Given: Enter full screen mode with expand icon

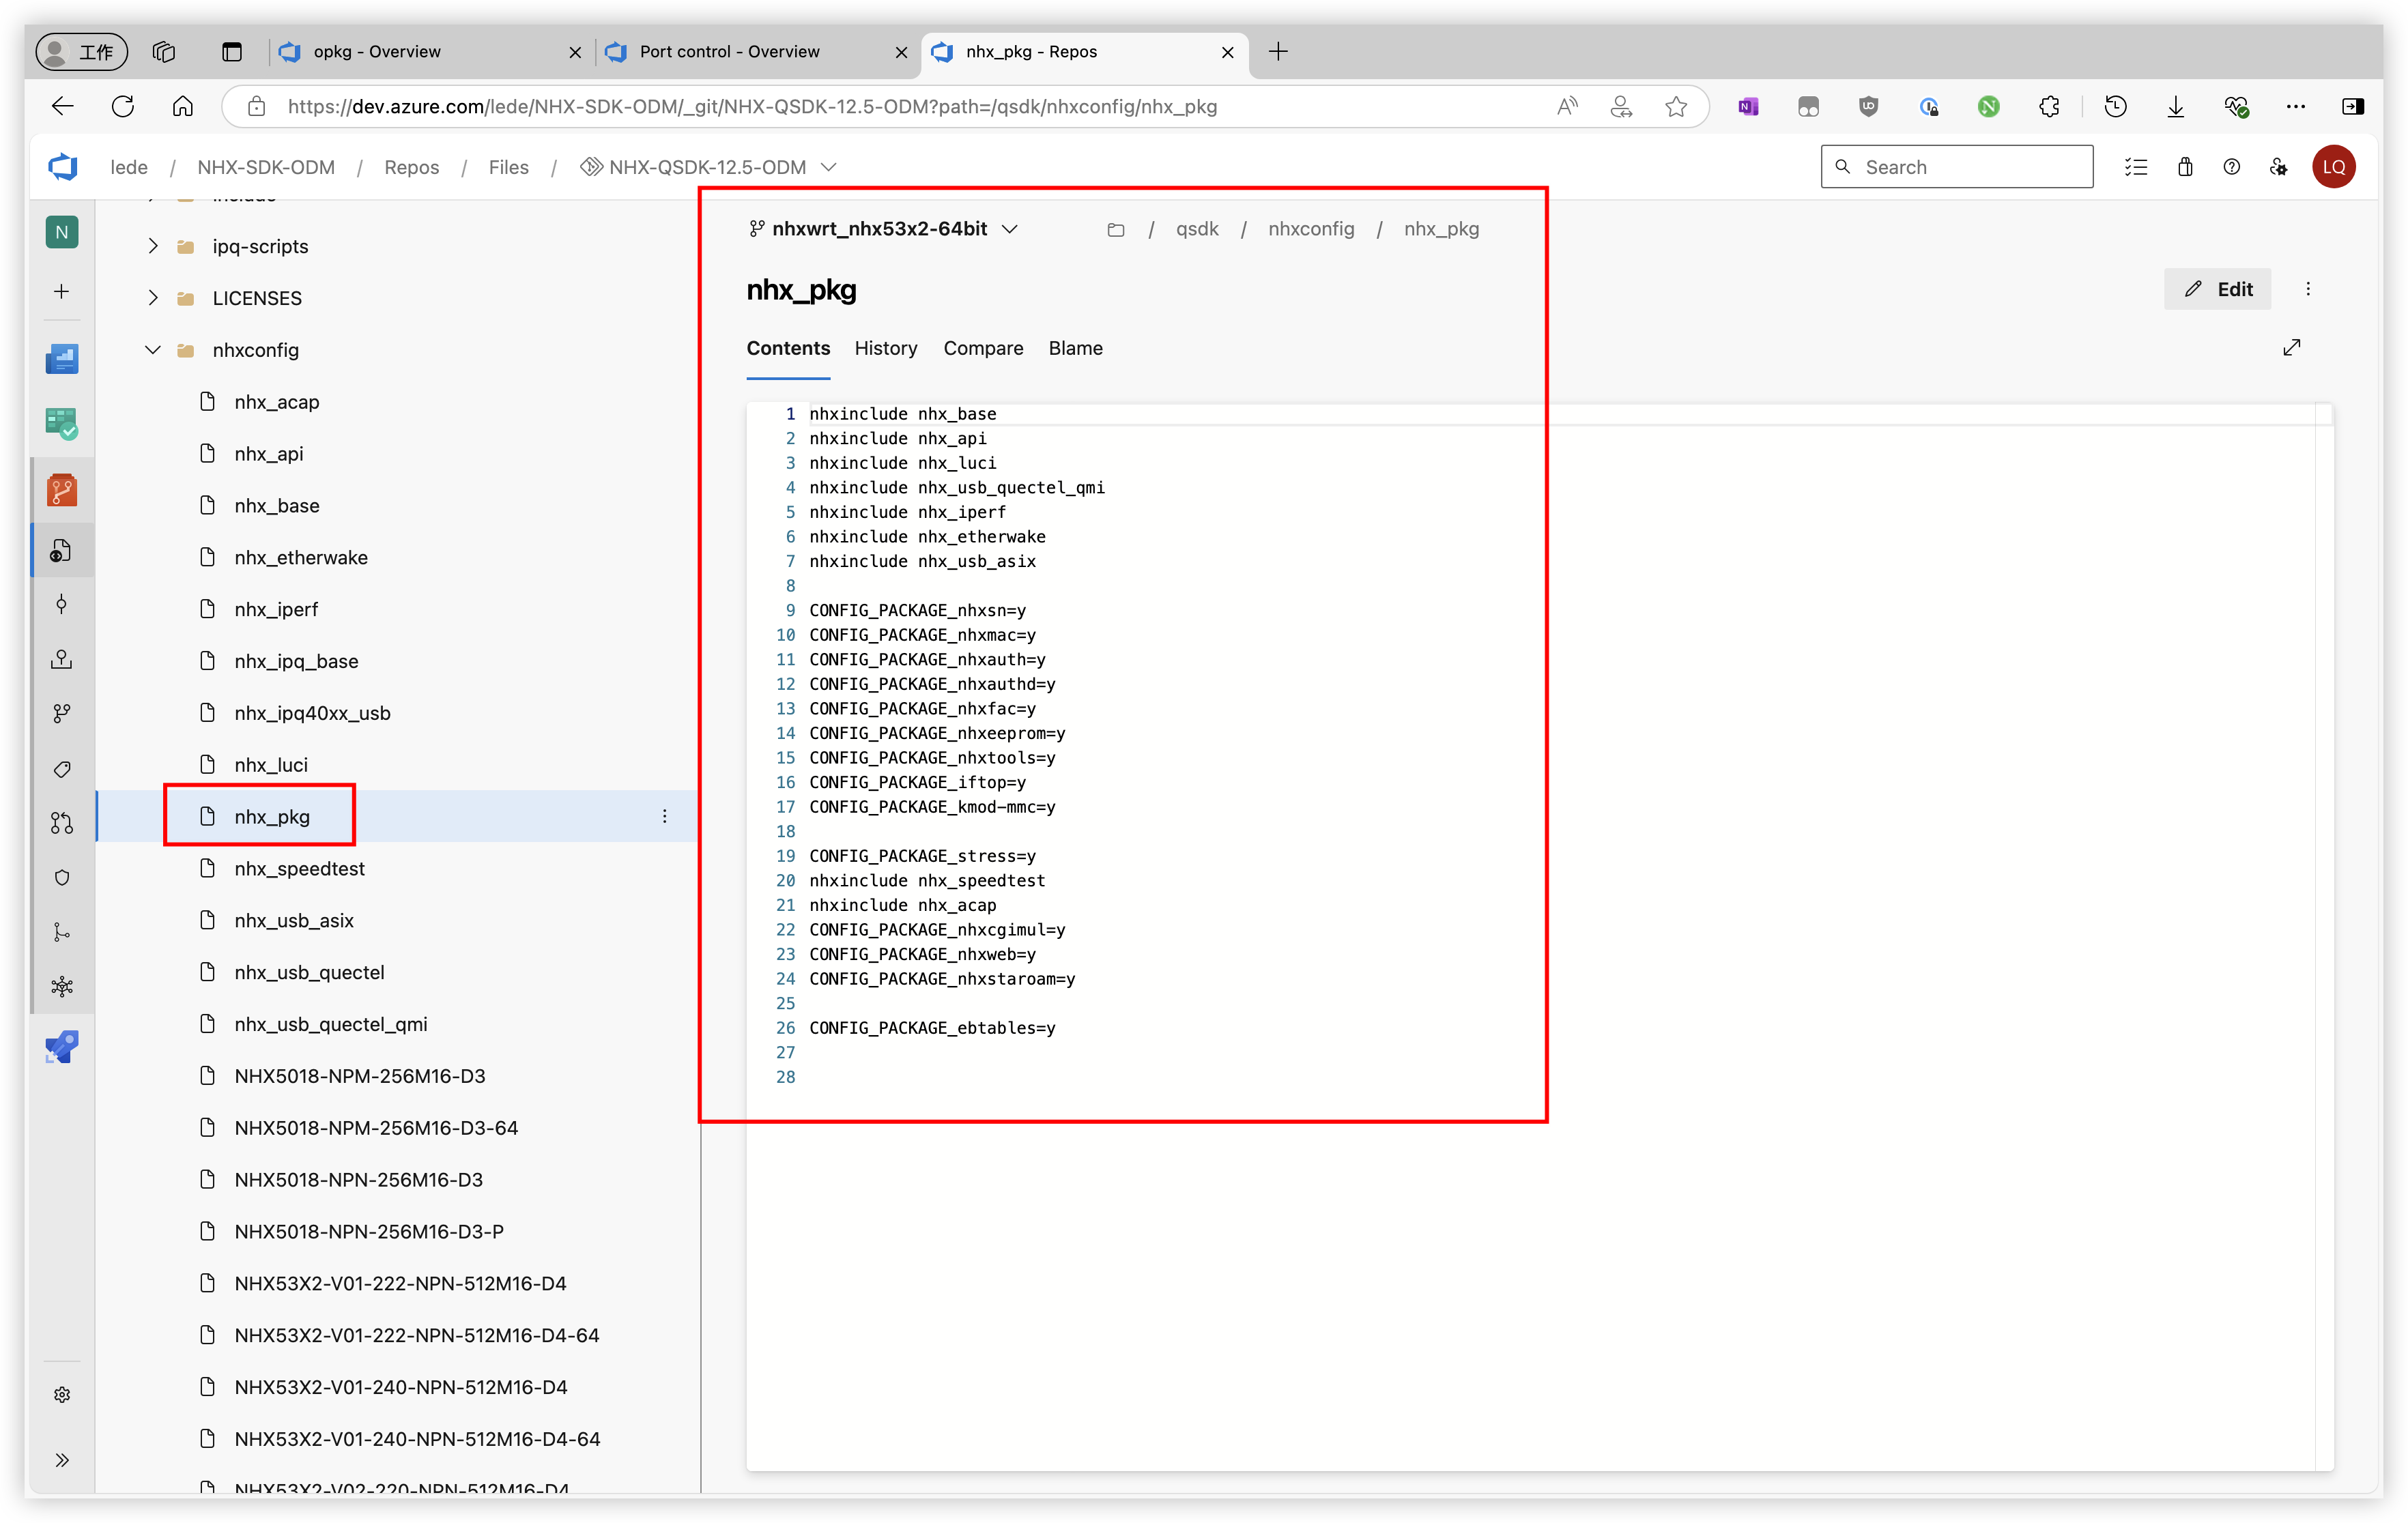Looking at the screenshot, I should click(2291, 347).
